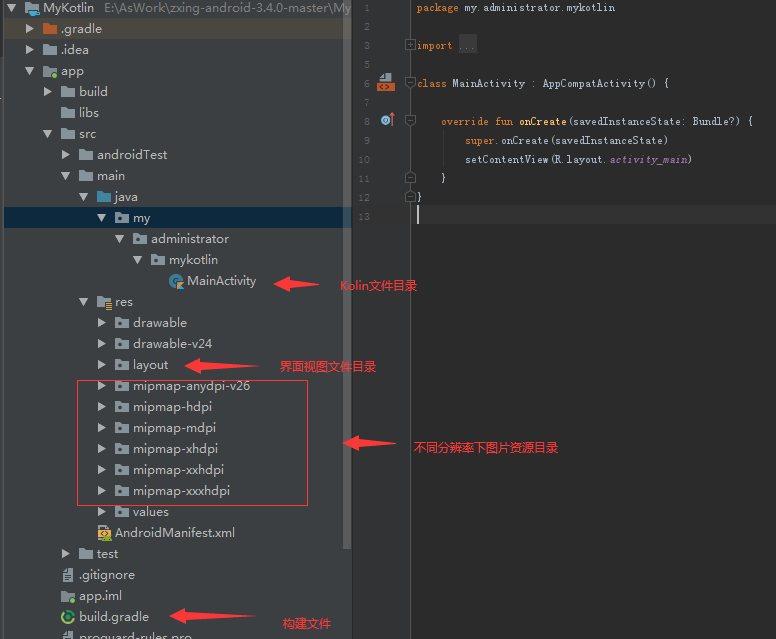This screenshot has height=639, width=776.
Task: Click the libs folder icon
Action: [x=68, y=113]
